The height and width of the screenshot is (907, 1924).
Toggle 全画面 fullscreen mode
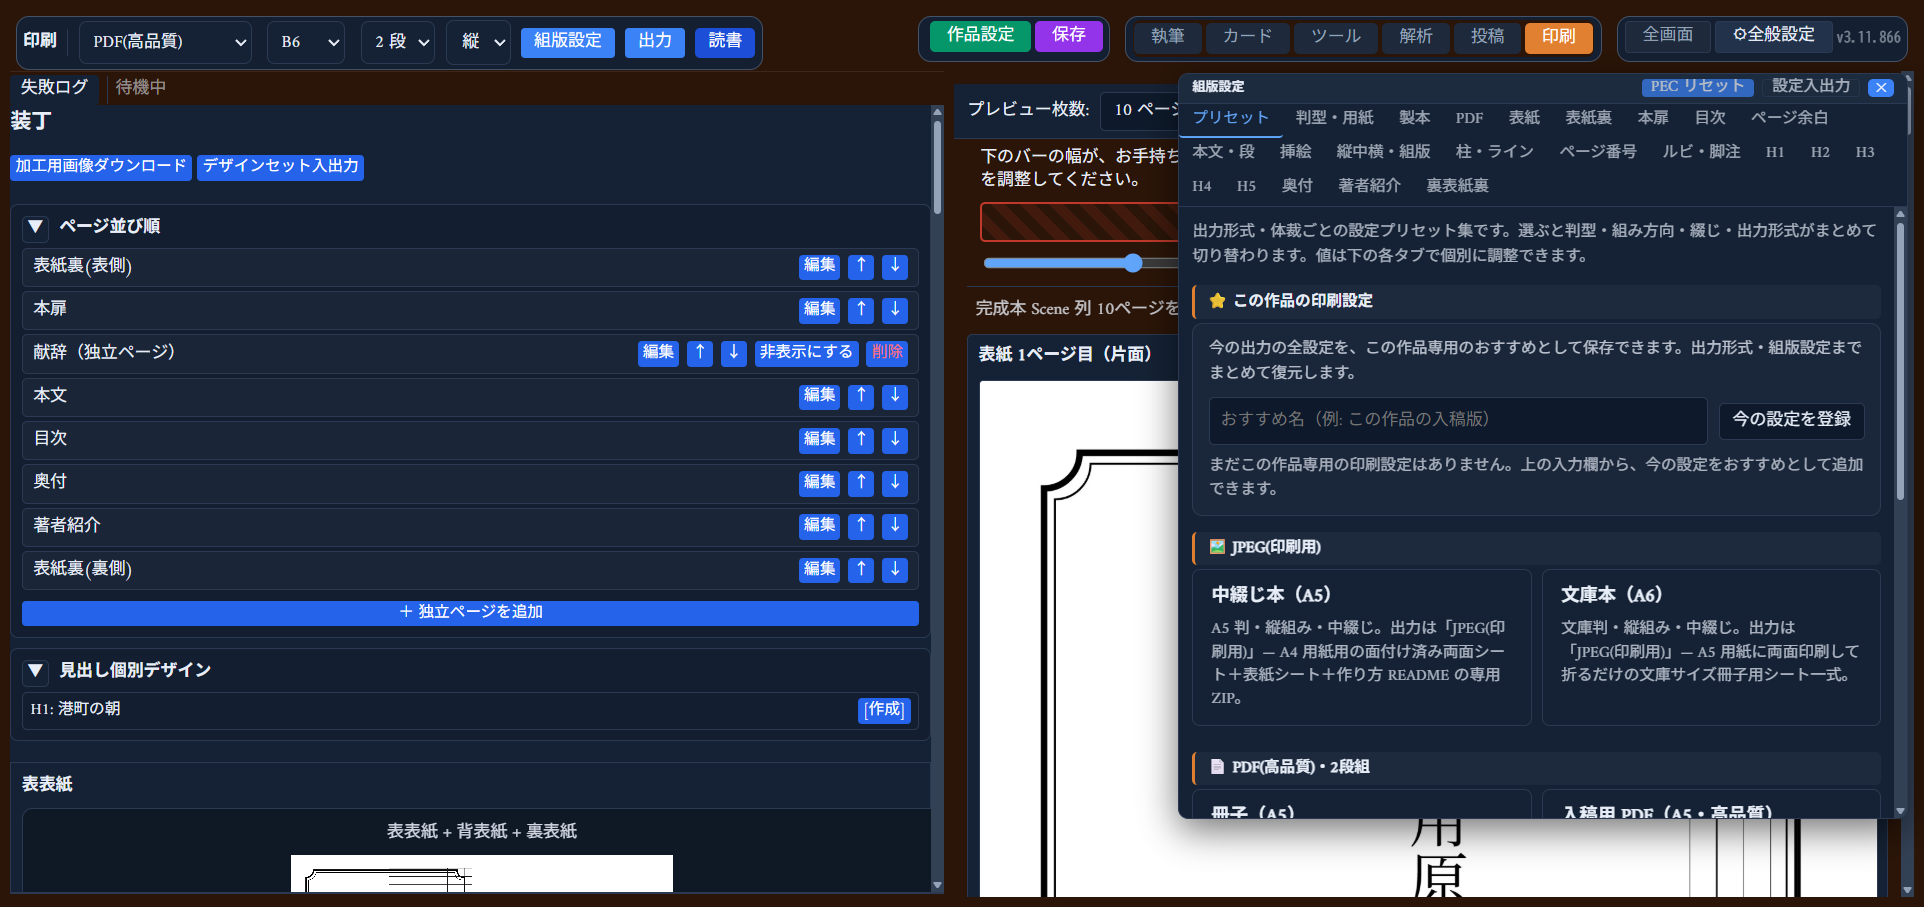(x=1668, y=35)
